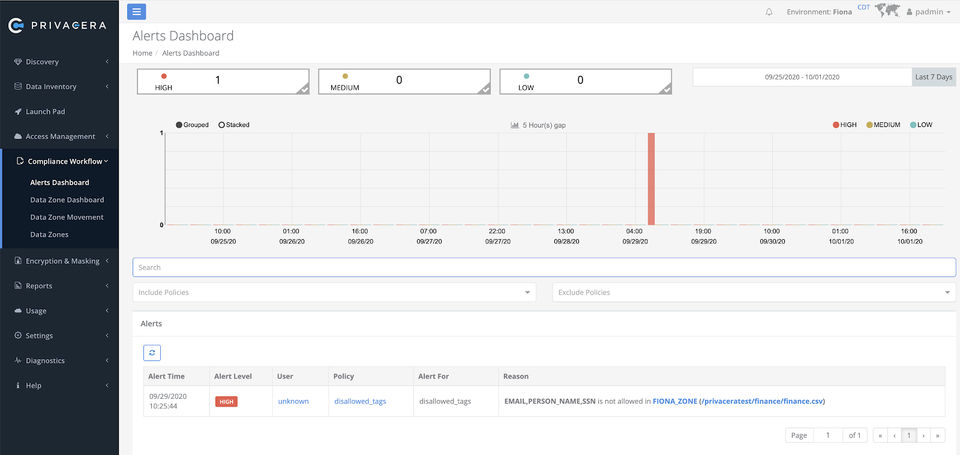Click the Discovery diamond icon

tap(18, 62)
